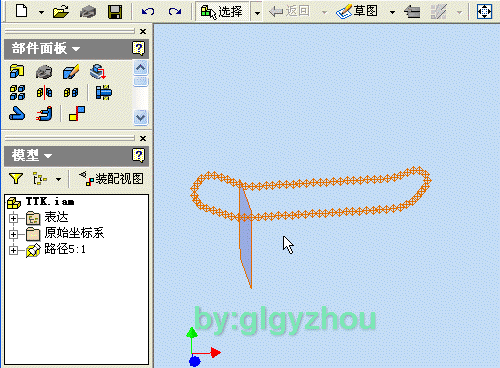Click the 草图 sketch button
This screenshot has width=500, height=368.
point(357,12)
